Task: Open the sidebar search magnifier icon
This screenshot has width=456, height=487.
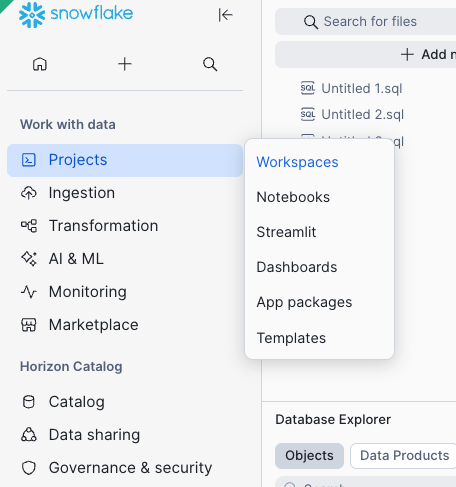Action: click(x=210, y=64)
